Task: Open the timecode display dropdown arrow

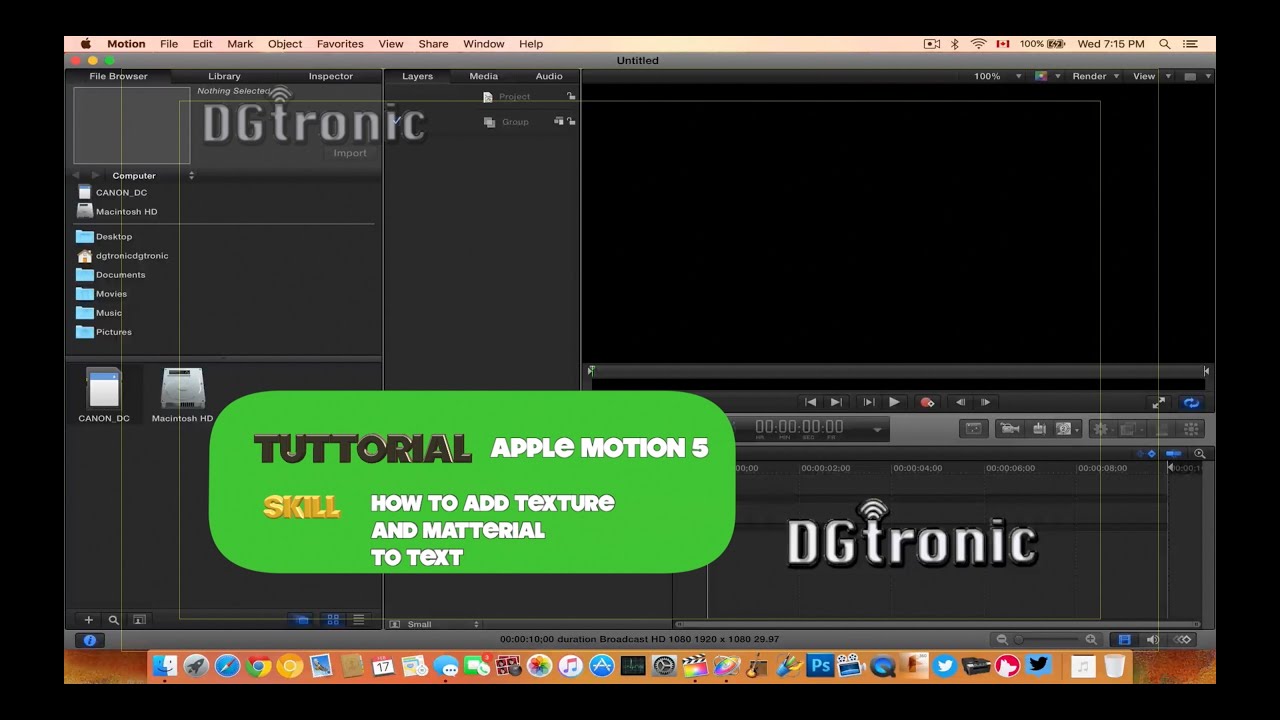Action: tap(877, 429)
